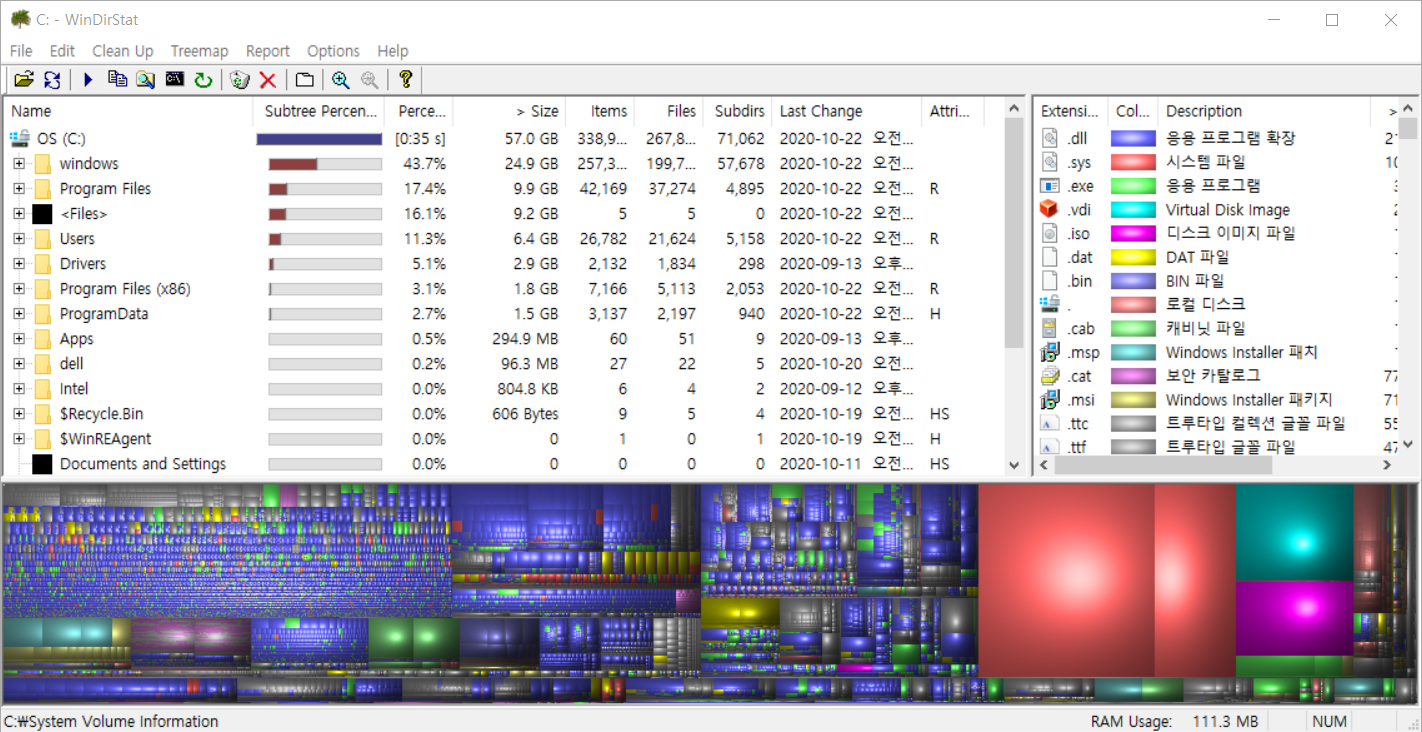
Task: Expand the $Recycle.Bin node
Action: 19,413
